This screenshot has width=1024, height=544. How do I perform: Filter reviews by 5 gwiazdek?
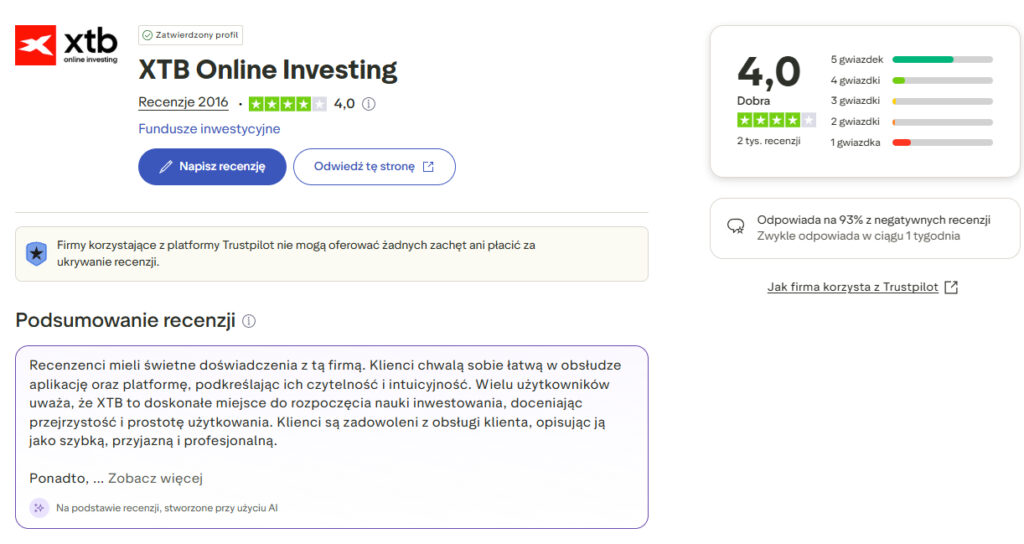(x=911, y=59)
